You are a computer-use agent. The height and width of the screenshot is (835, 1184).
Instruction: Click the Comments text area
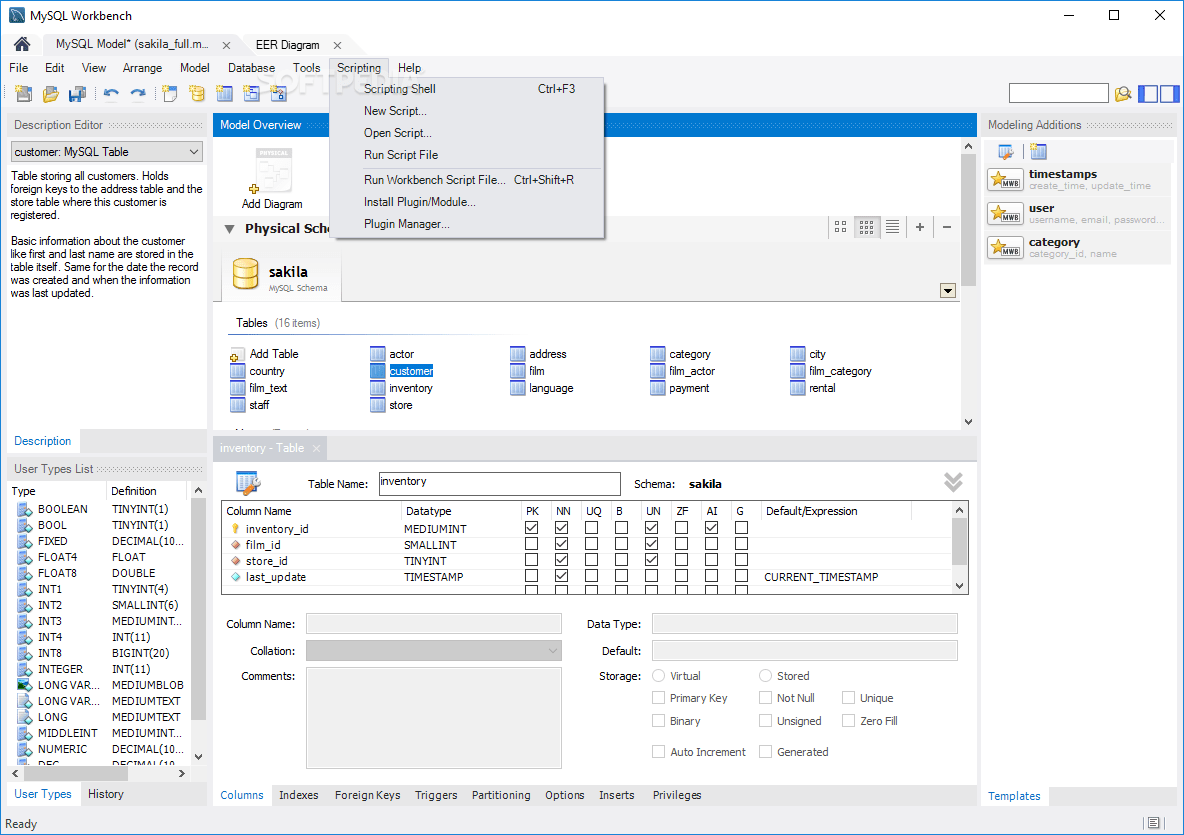coord(433,717)
